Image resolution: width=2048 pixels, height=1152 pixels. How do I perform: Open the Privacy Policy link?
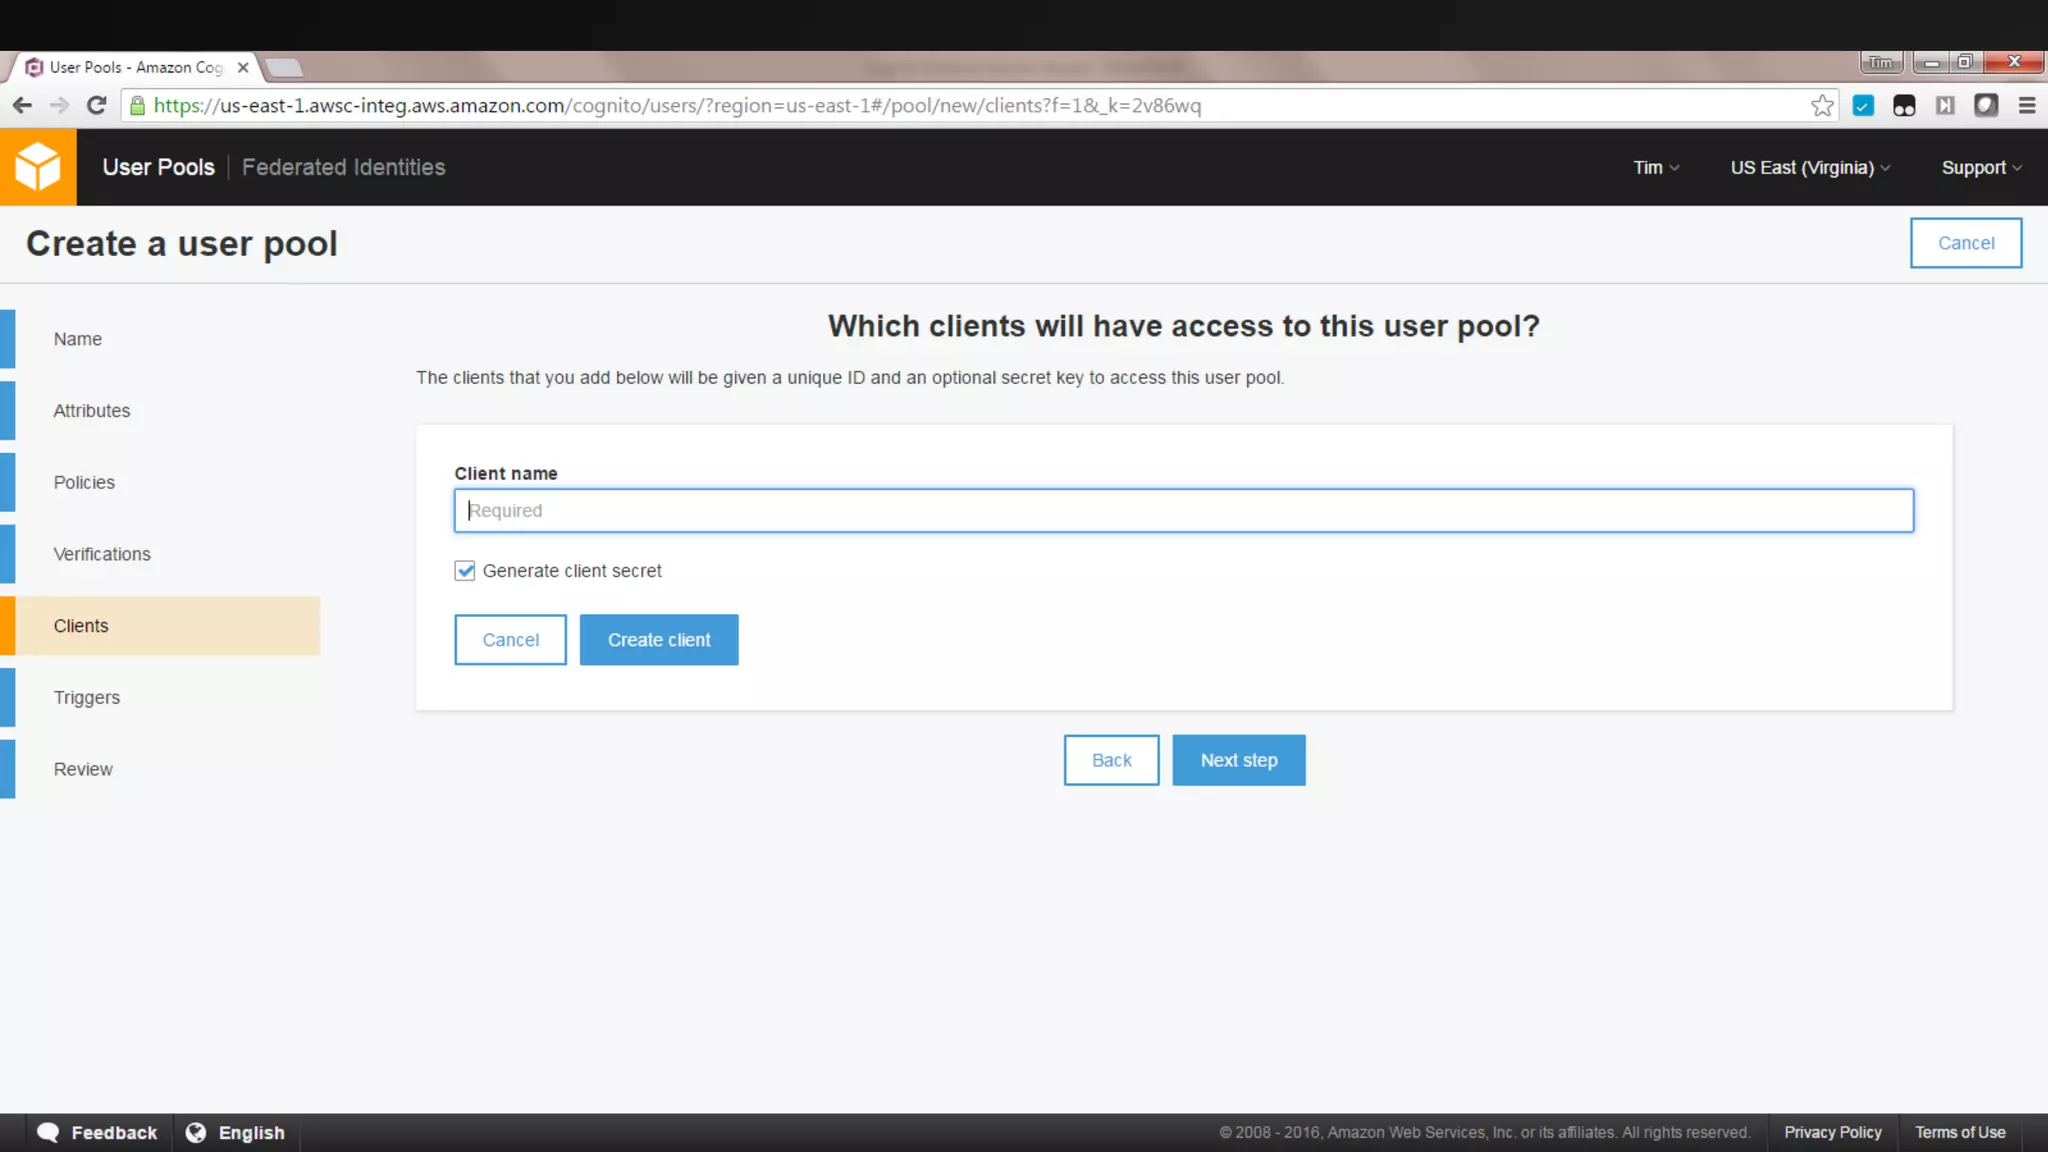point(1832,1132)
